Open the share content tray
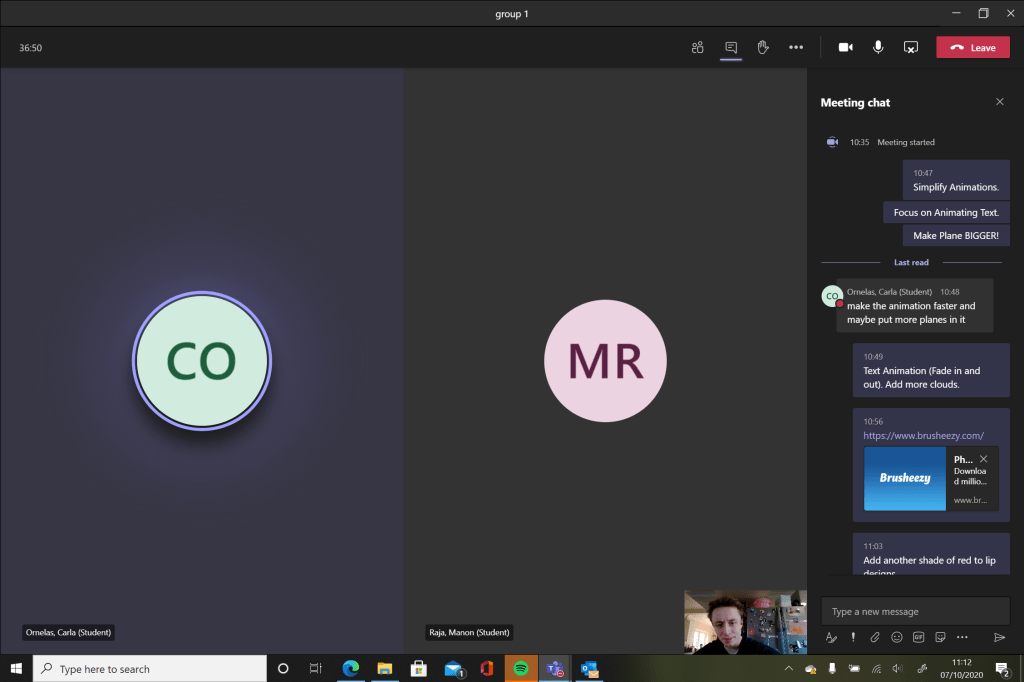 click(x=910, y=47)
